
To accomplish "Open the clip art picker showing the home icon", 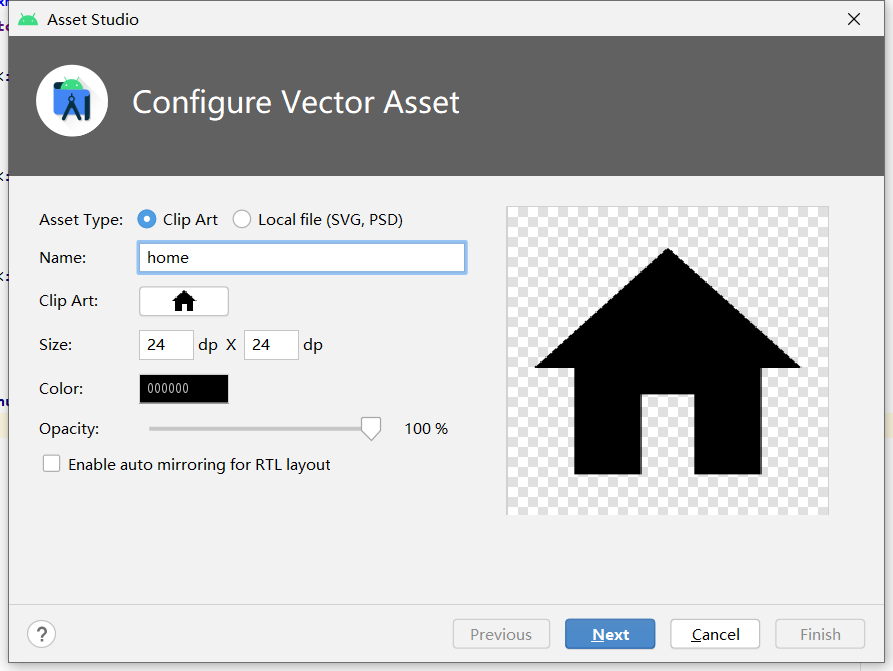I will (183, 300).
